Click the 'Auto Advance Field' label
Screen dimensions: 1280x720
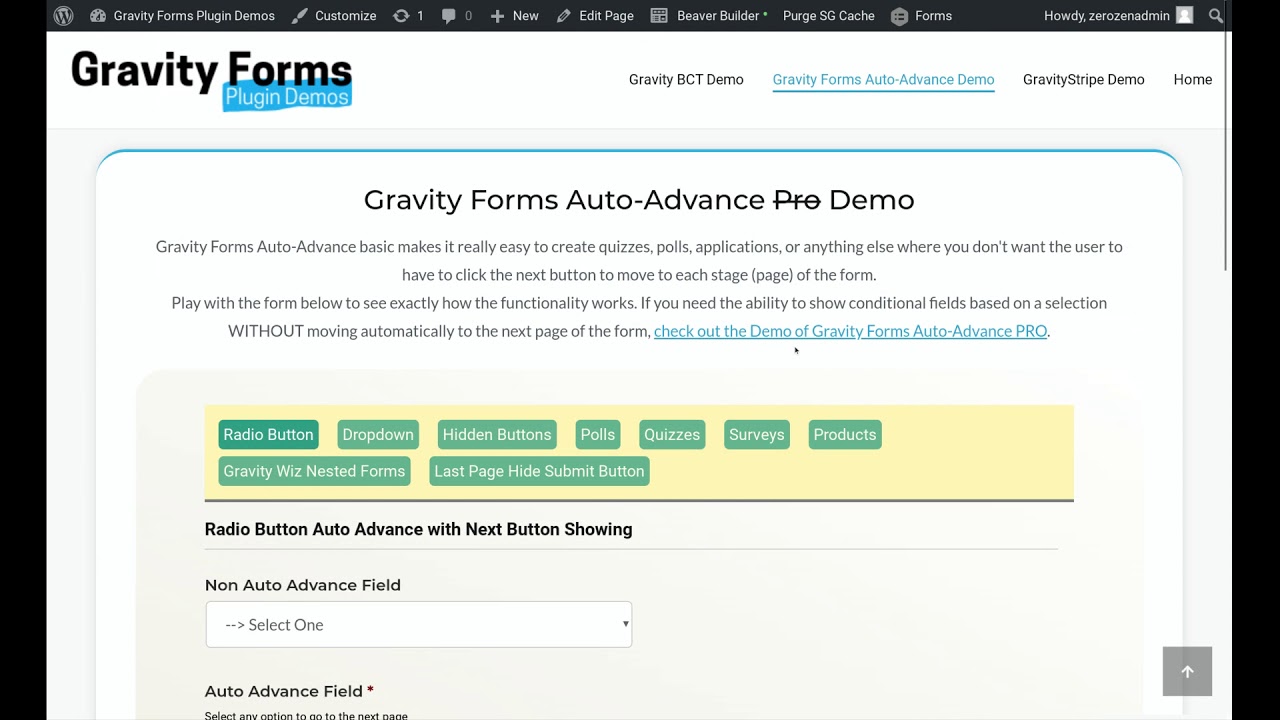284,691
